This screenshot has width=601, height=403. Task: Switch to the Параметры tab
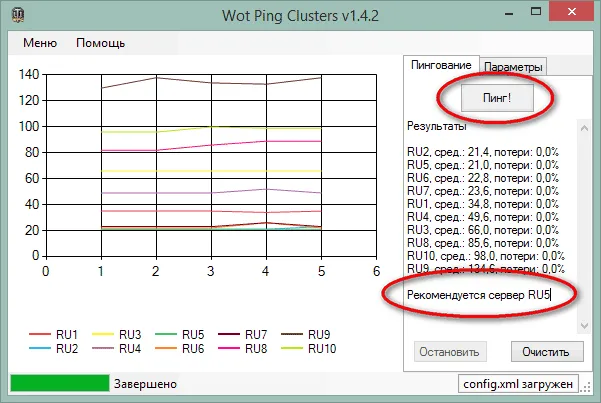pos(513,66)
